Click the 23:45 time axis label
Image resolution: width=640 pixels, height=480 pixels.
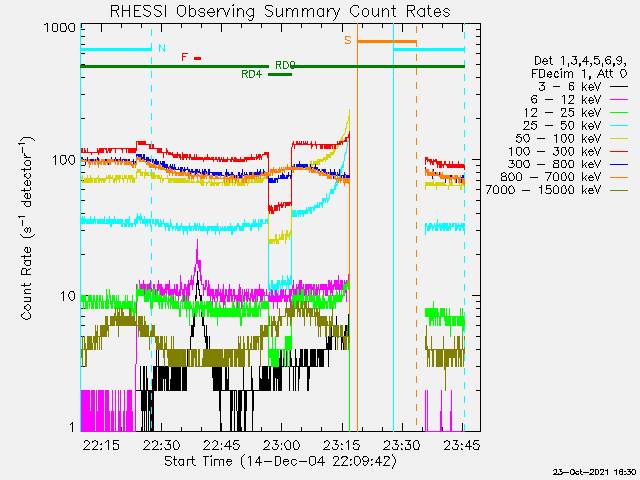[x=462, y=445]
